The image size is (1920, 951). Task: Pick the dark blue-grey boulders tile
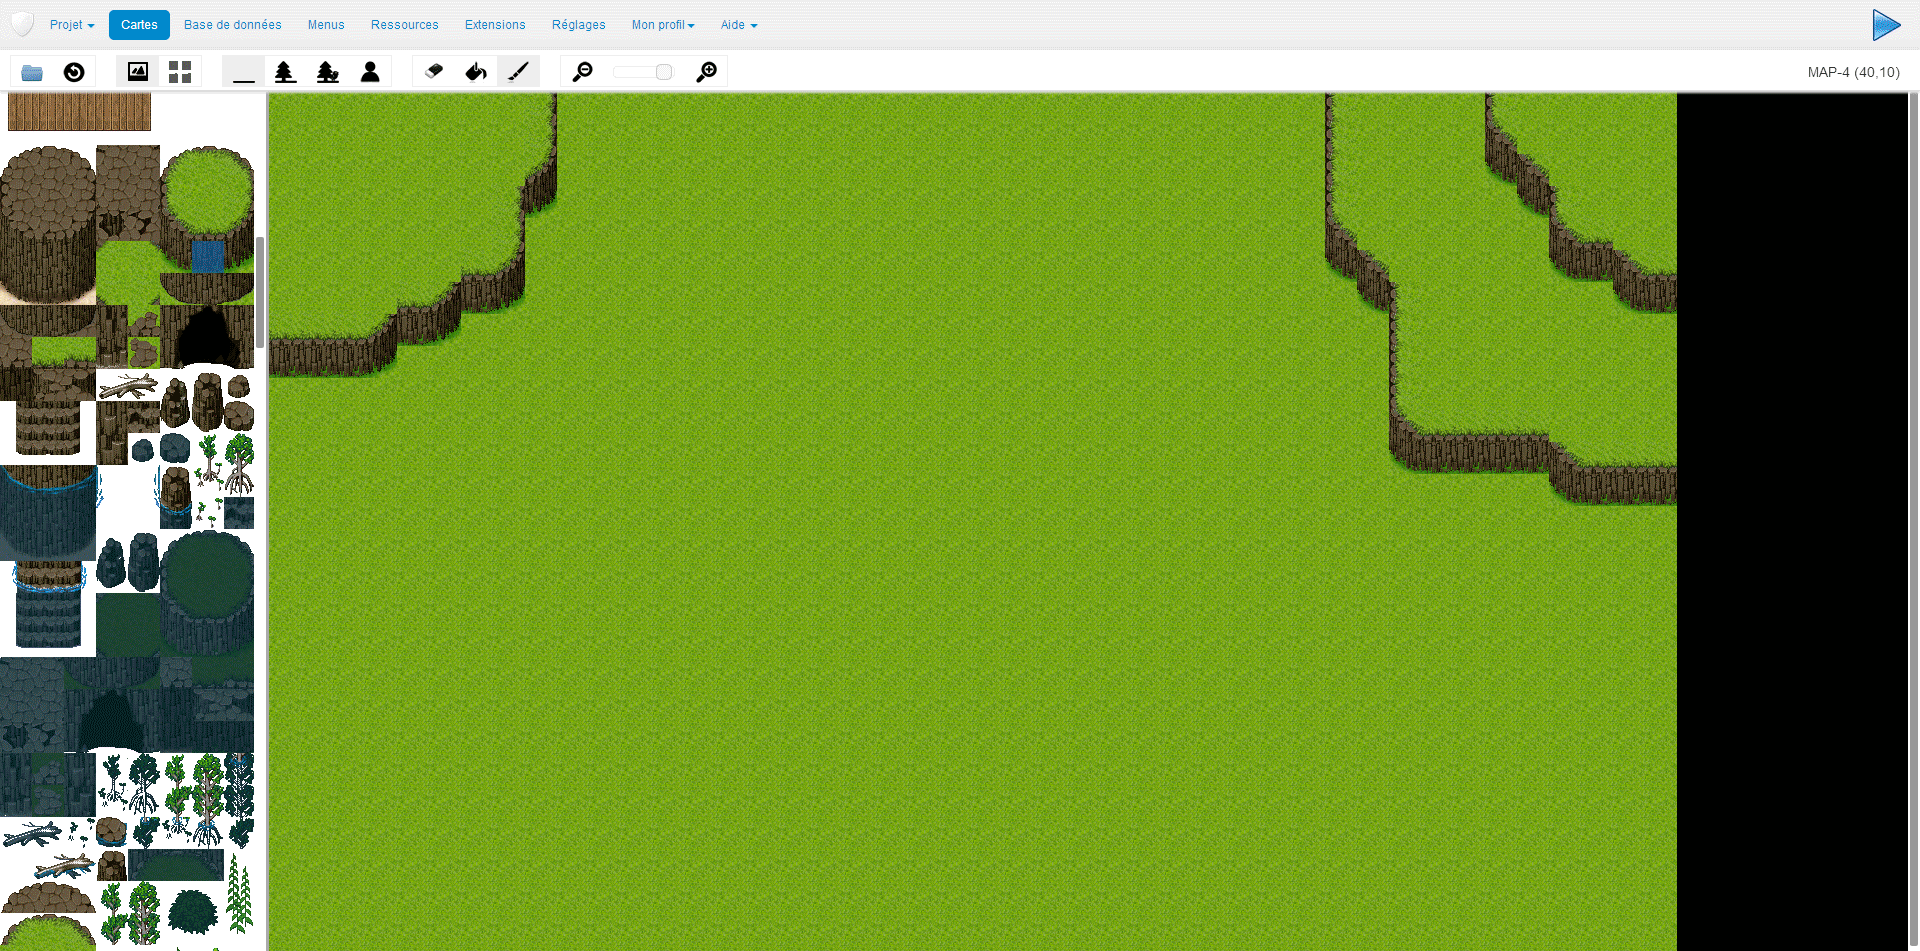pos(128,562)
